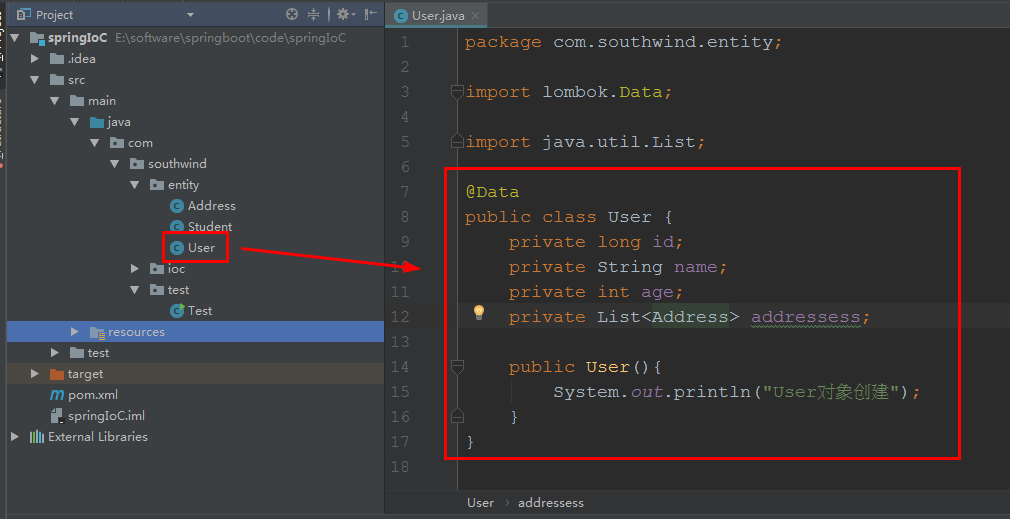Image resolution: width=1010 pixels, height=519 pixels.
Task: Click the addressess field name on line 12
Action: coord(806,317)
